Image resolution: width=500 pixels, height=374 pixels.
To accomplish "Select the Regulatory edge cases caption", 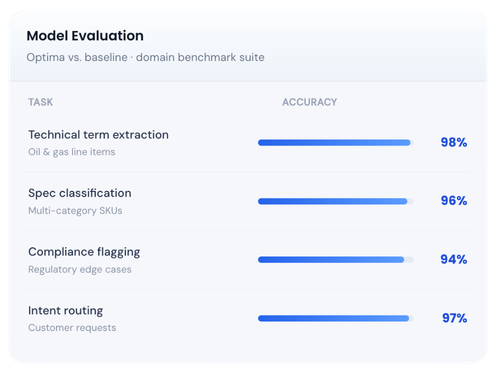I will (80, 269).
